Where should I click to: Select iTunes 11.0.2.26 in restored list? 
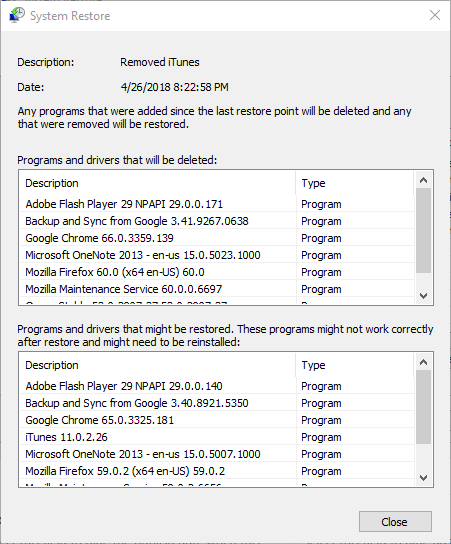pyautogui.click(x=217, y=437)
